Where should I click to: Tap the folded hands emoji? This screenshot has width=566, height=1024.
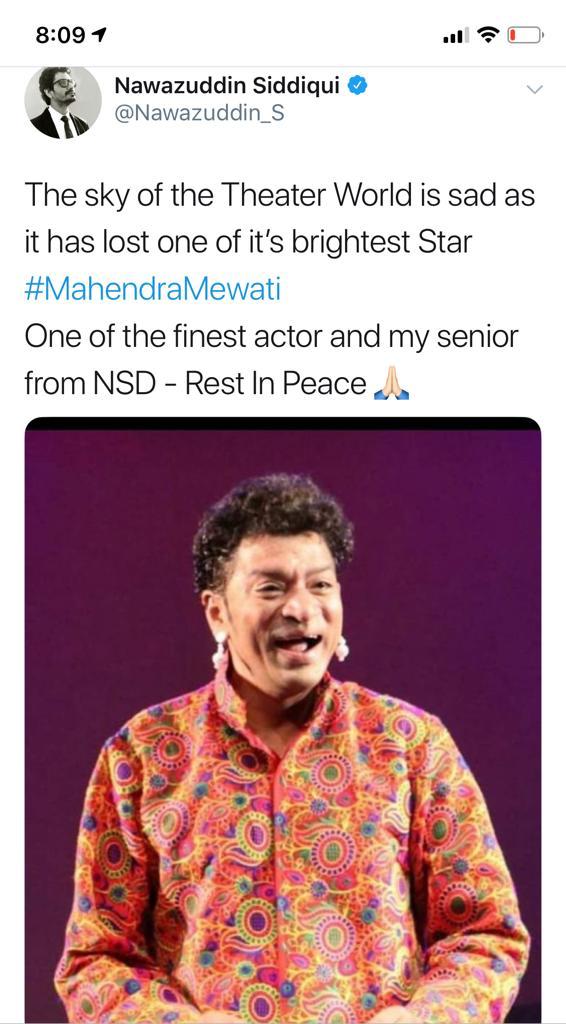[x=391, y=385]
